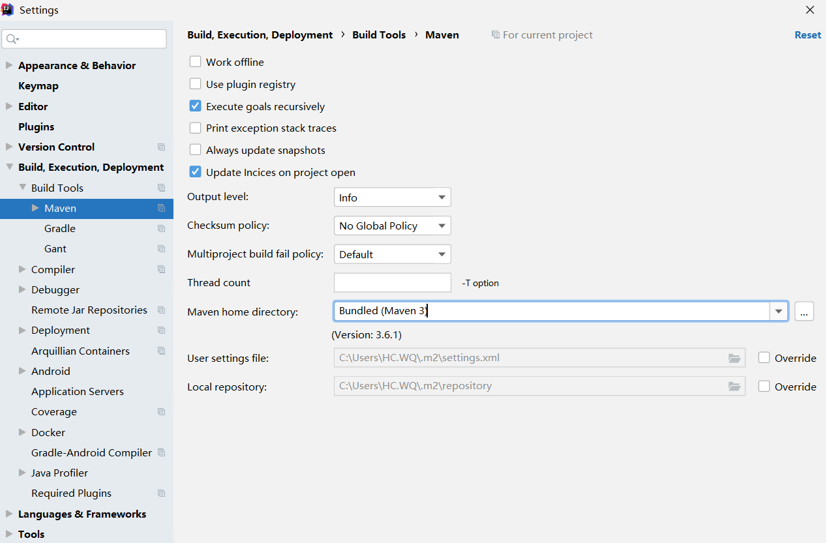This screenshot has height=543, width=826.
Task: Open the Checksum policy dropdown
Action: coord(392,226)
